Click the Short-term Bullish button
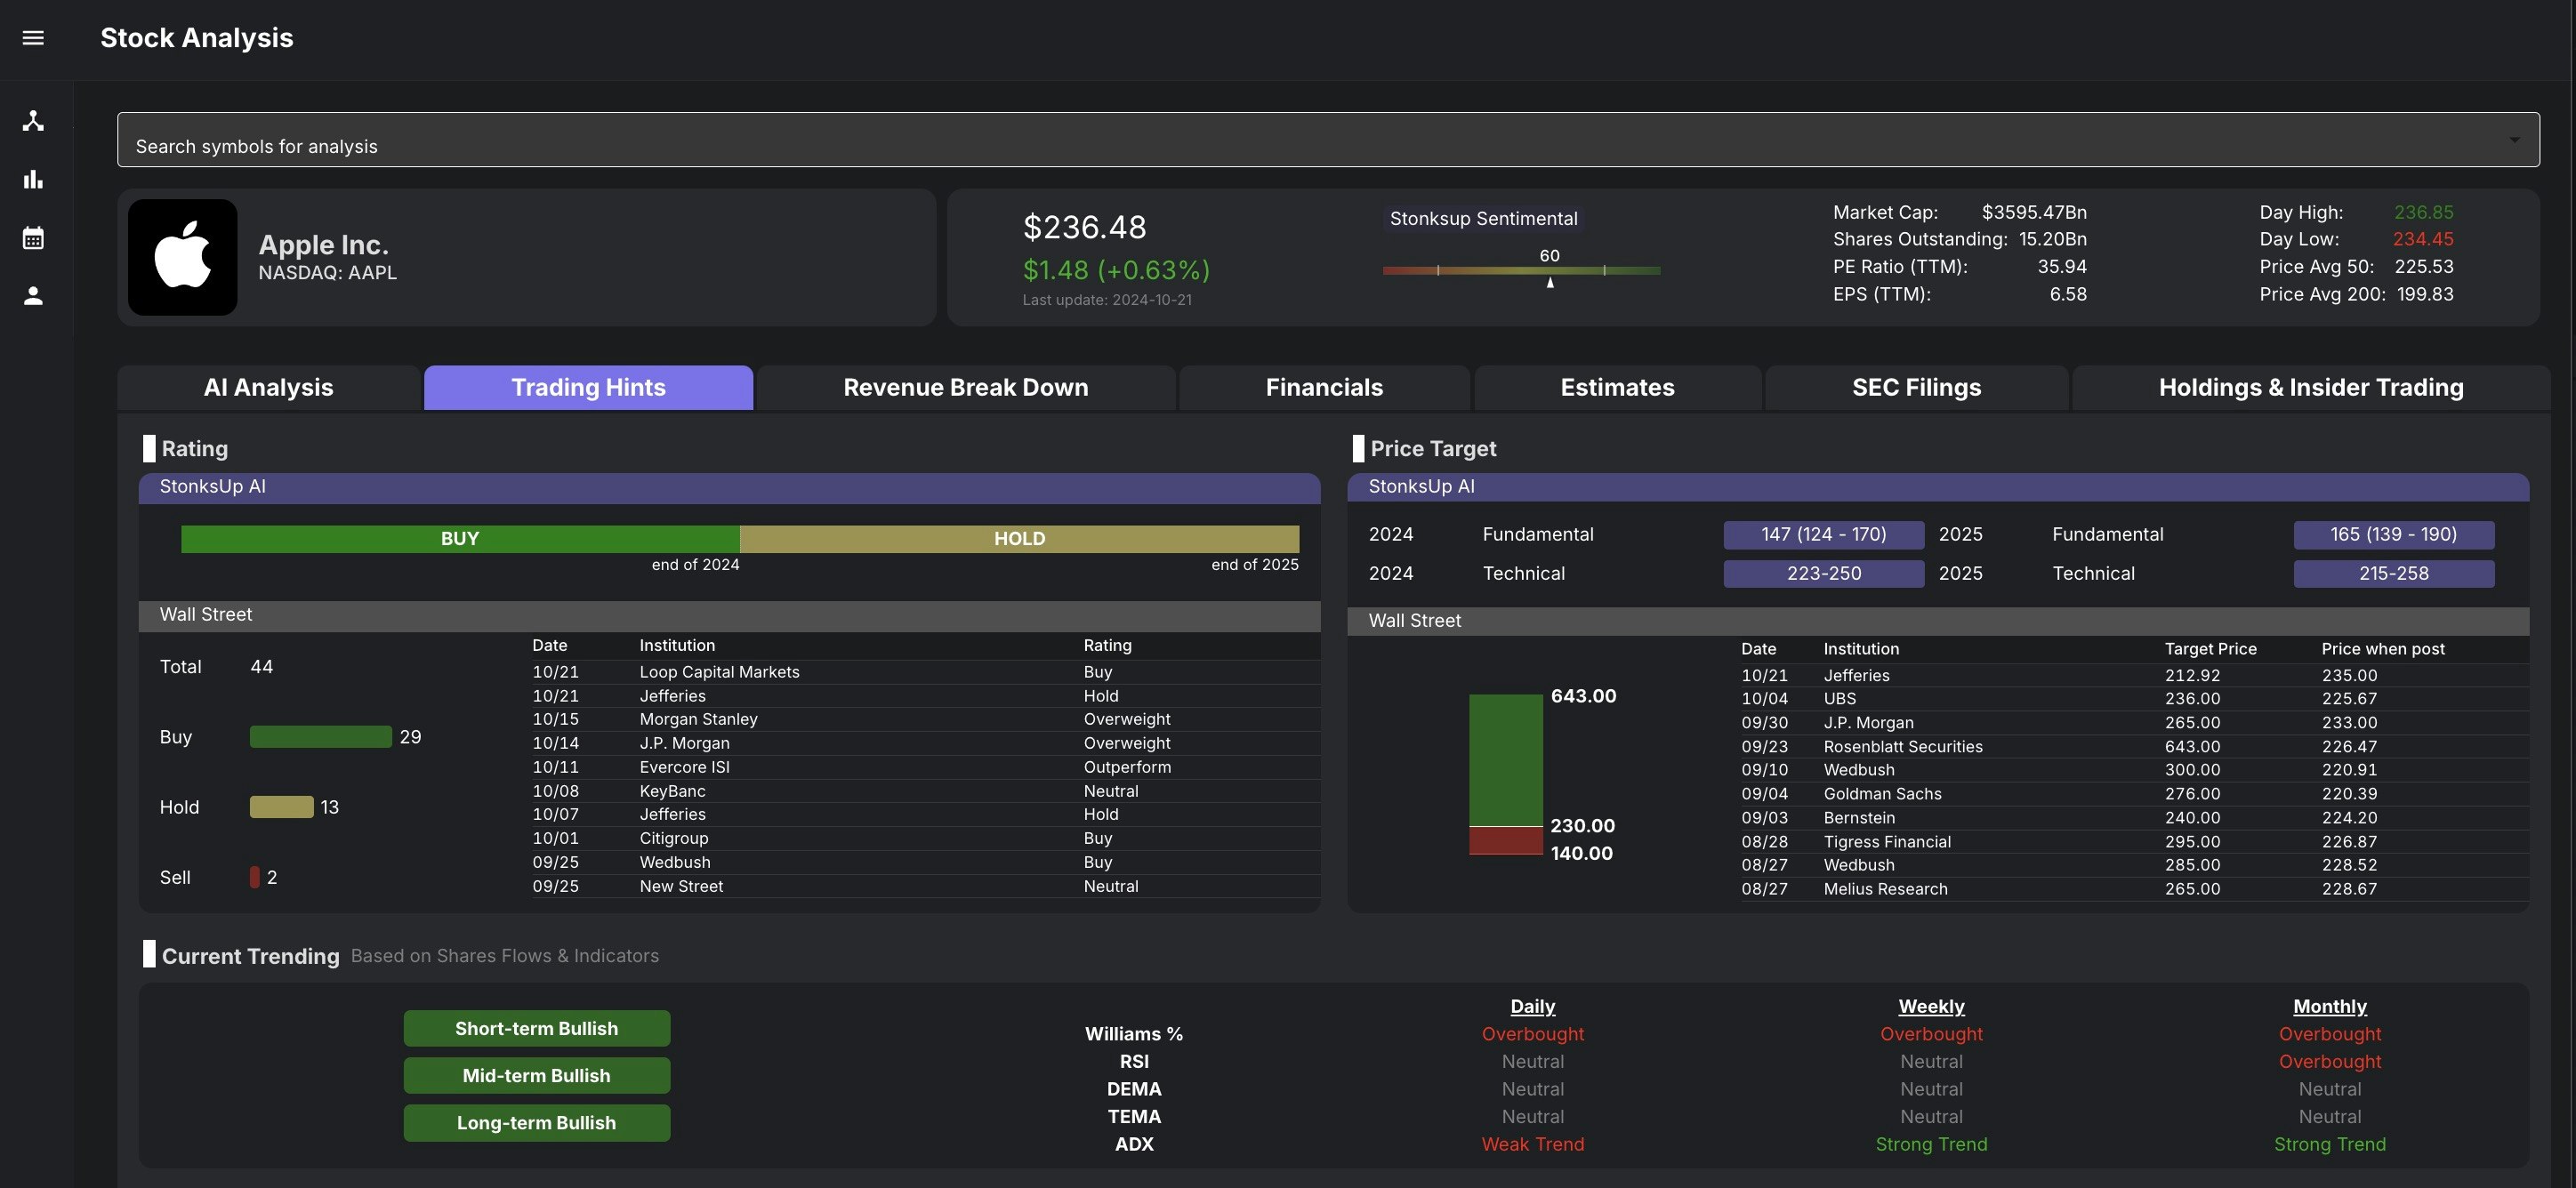The height and width of the screenshot is (1188, 2576). (536, 1028)
